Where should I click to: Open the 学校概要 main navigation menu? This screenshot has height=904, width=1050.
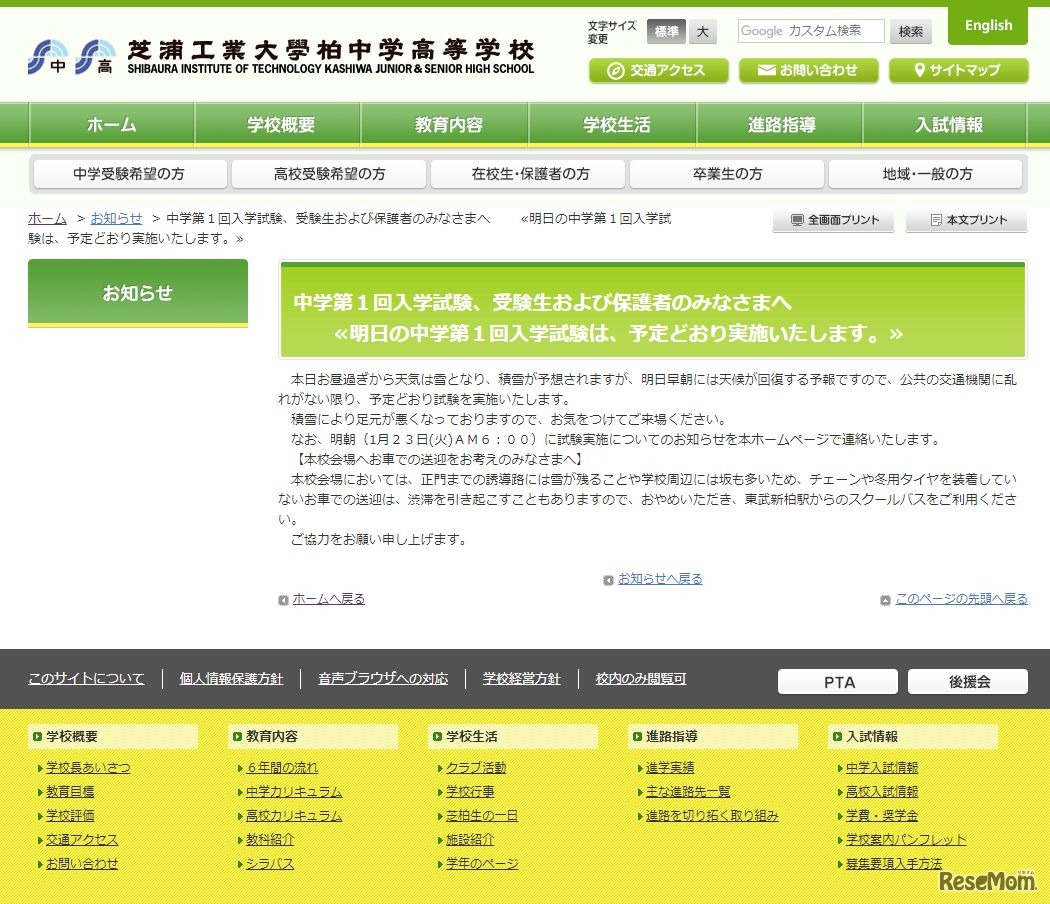[280, 125]
